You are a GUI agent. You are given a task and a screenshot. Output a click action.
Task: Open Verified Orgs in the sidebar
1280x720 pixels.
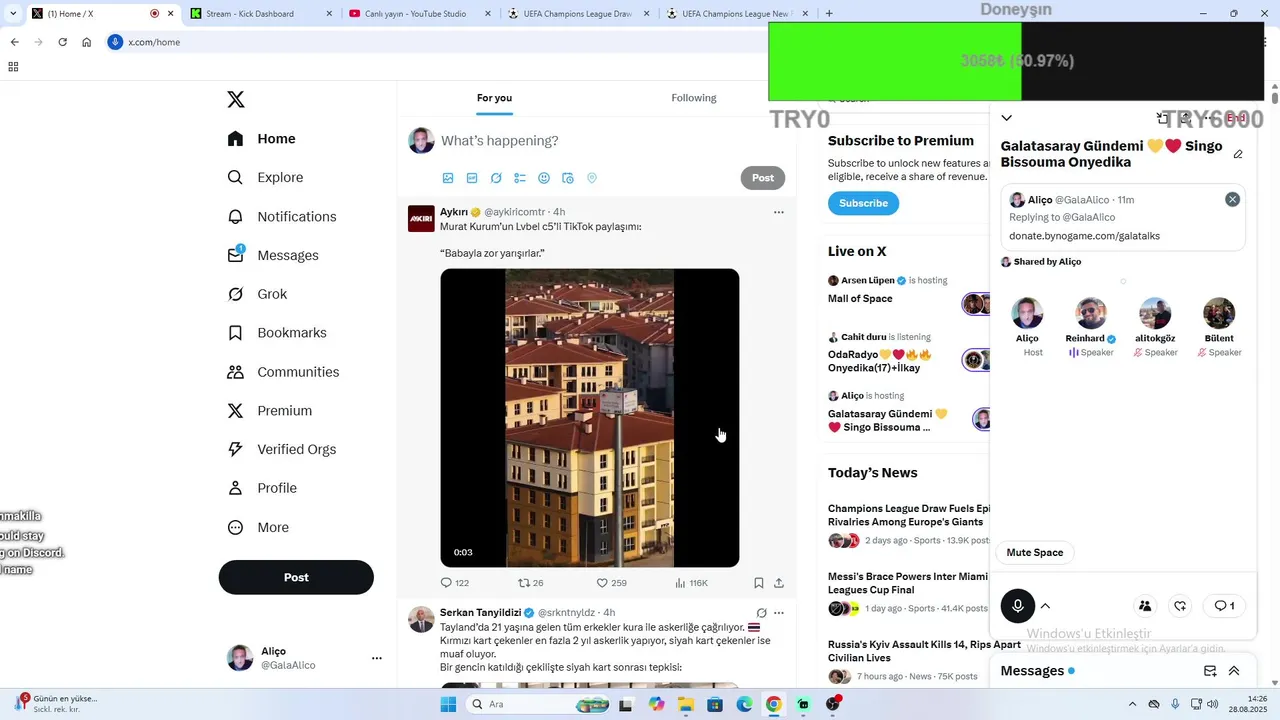282,450
